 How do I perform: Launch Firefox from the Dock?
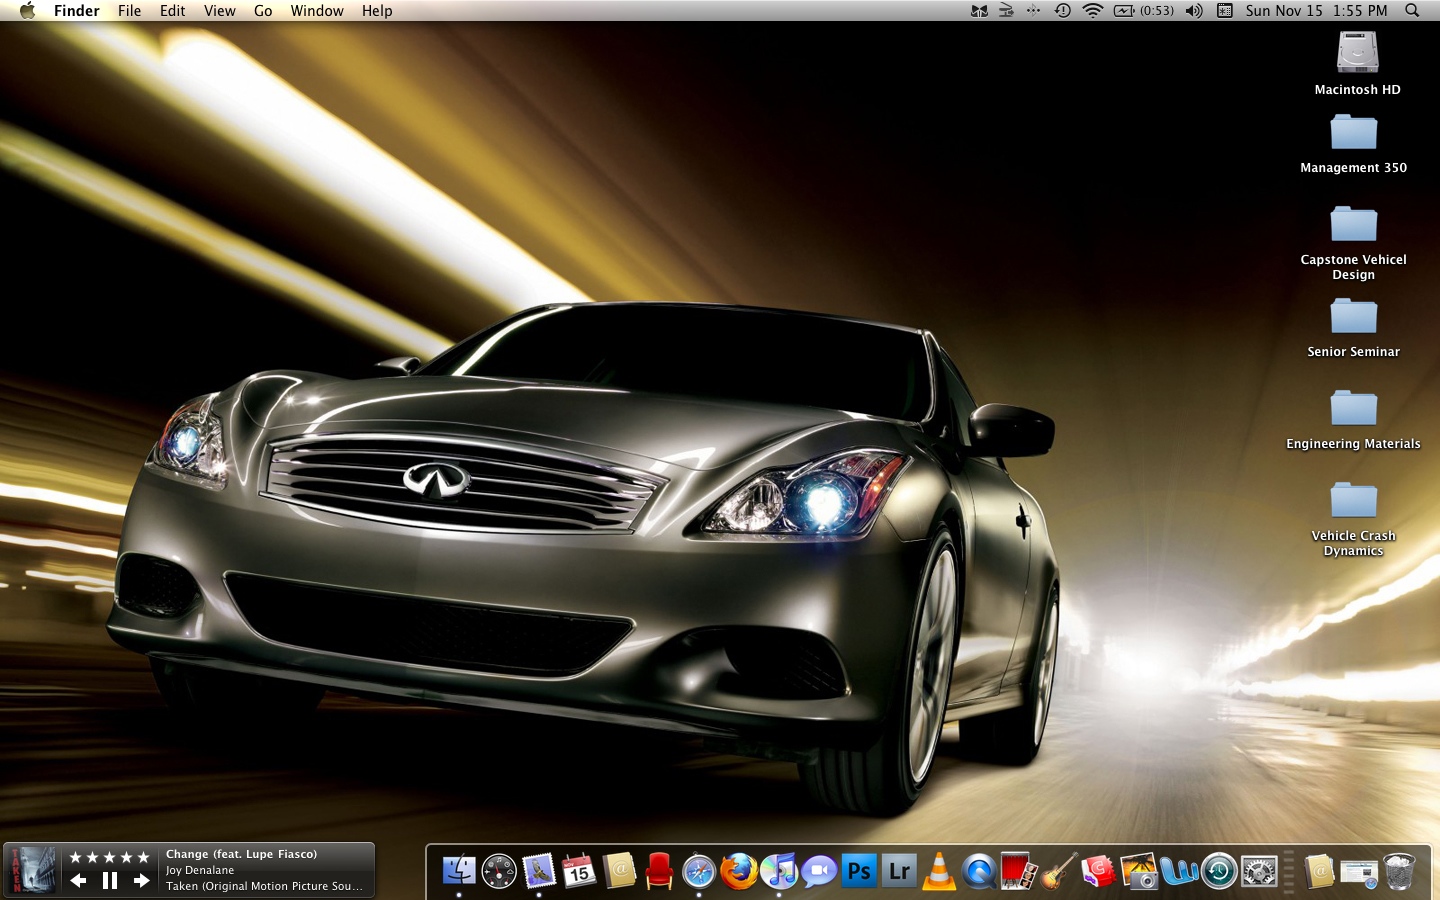739,871
